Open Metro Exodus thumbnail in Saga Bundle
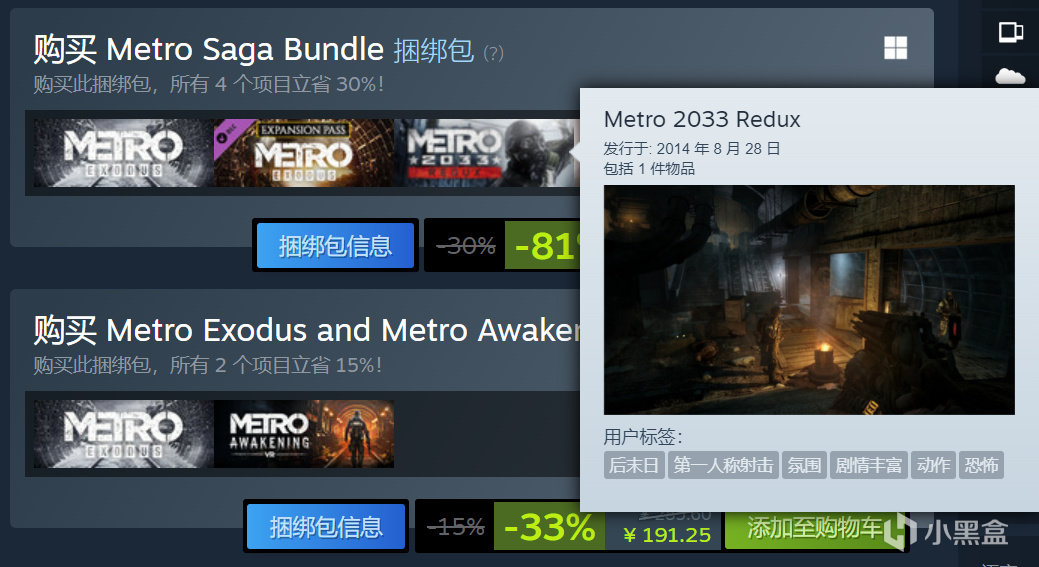The height and width of the screenshot is (567, 1039). coord(123,153)
